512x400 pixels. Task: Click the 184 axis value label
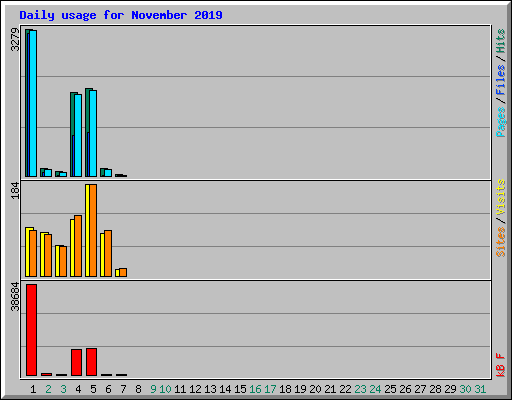point(15,190)
